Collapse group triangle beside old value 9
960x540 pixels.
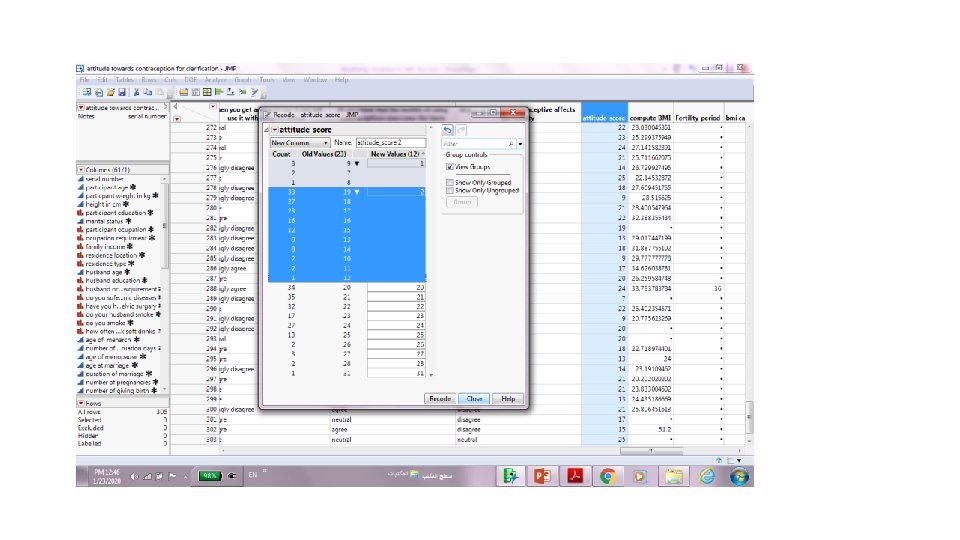(357, 163)
